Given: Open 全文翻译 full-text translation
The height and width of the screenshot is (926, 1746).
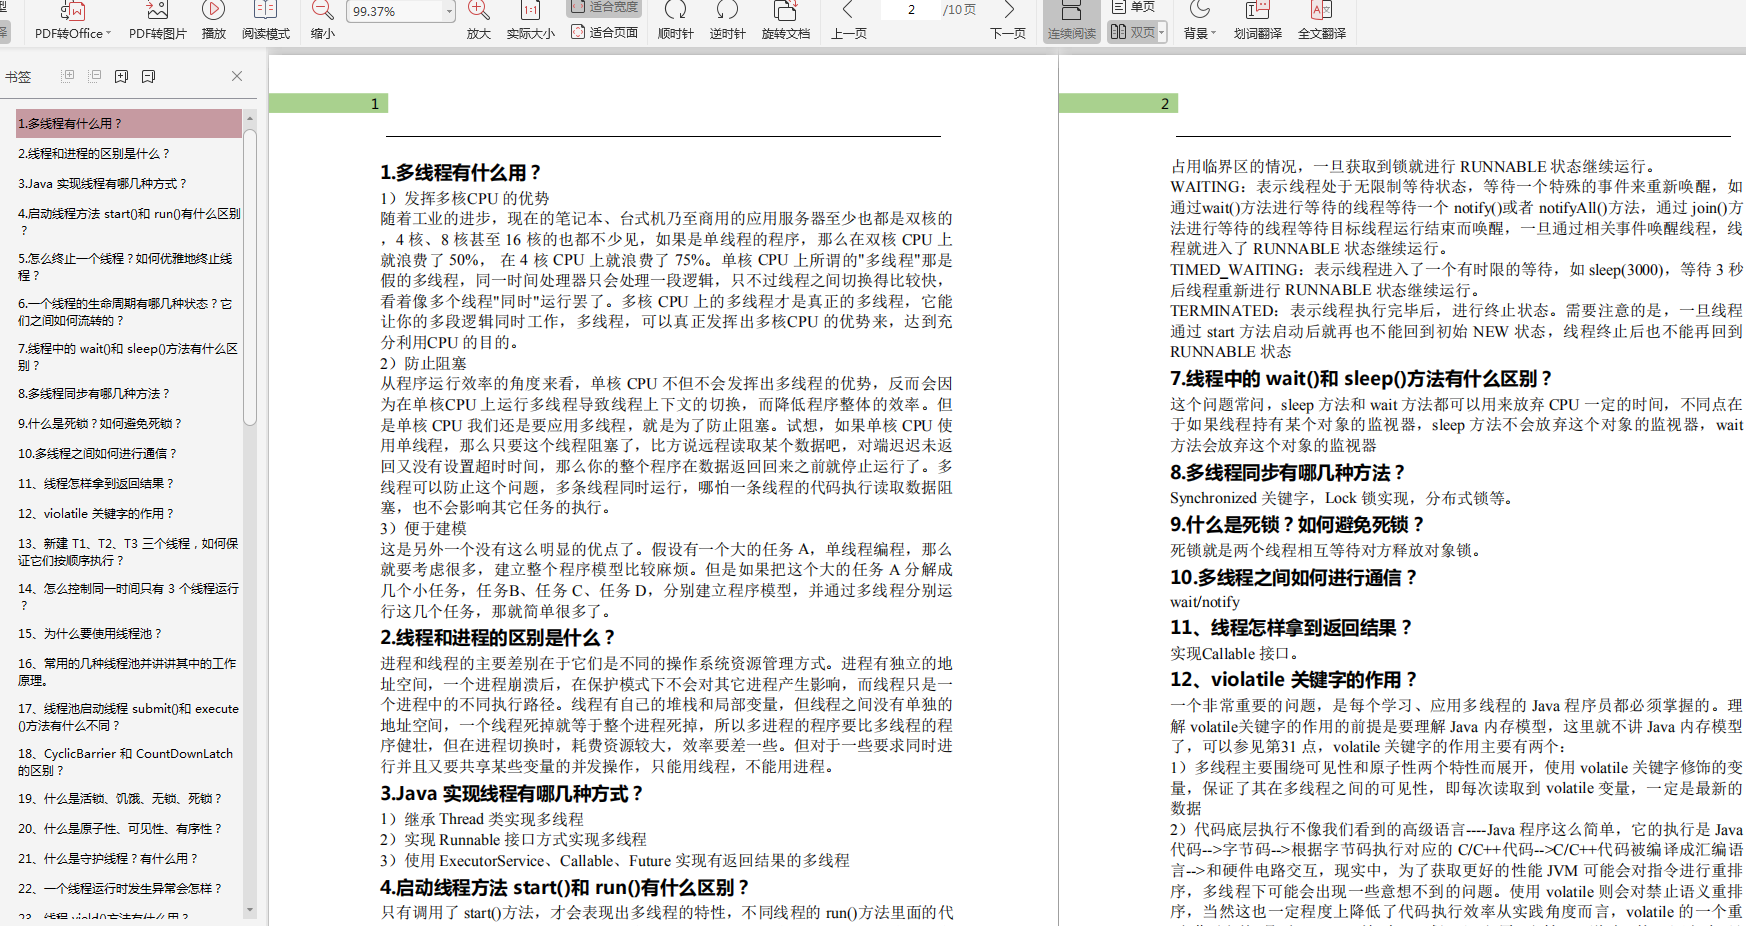Looking at the screenshot, I should point(1321,21).
